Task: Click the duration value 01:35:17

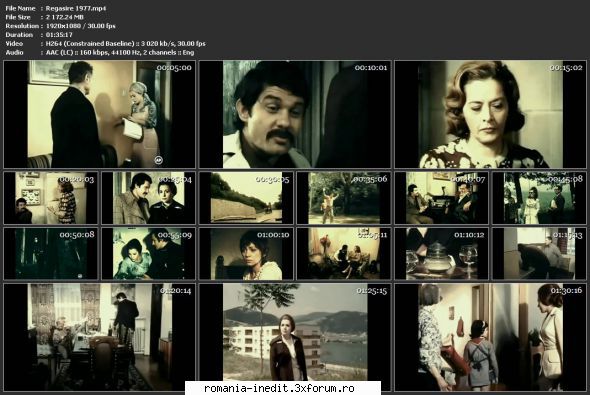Action: (59, 35)
